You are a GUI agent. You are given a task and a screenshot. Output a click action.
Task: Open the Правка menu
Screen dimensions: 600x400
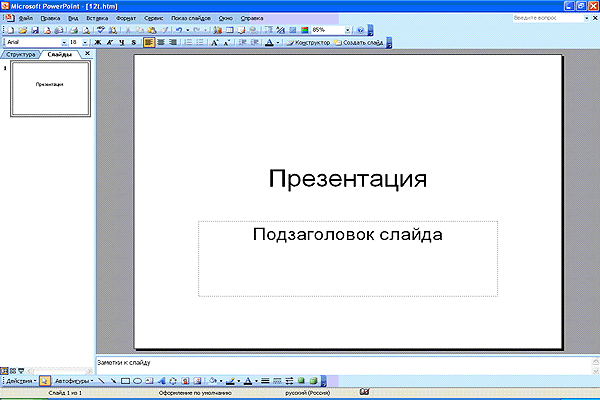50,18
